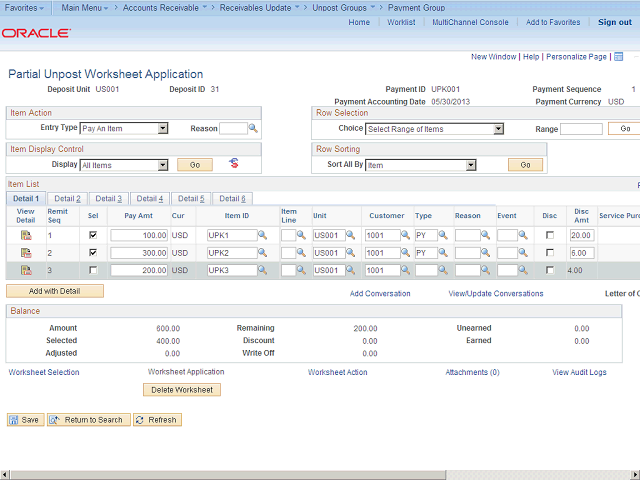Click lookup icon beside Item ID UPK3

coord(262,270)
